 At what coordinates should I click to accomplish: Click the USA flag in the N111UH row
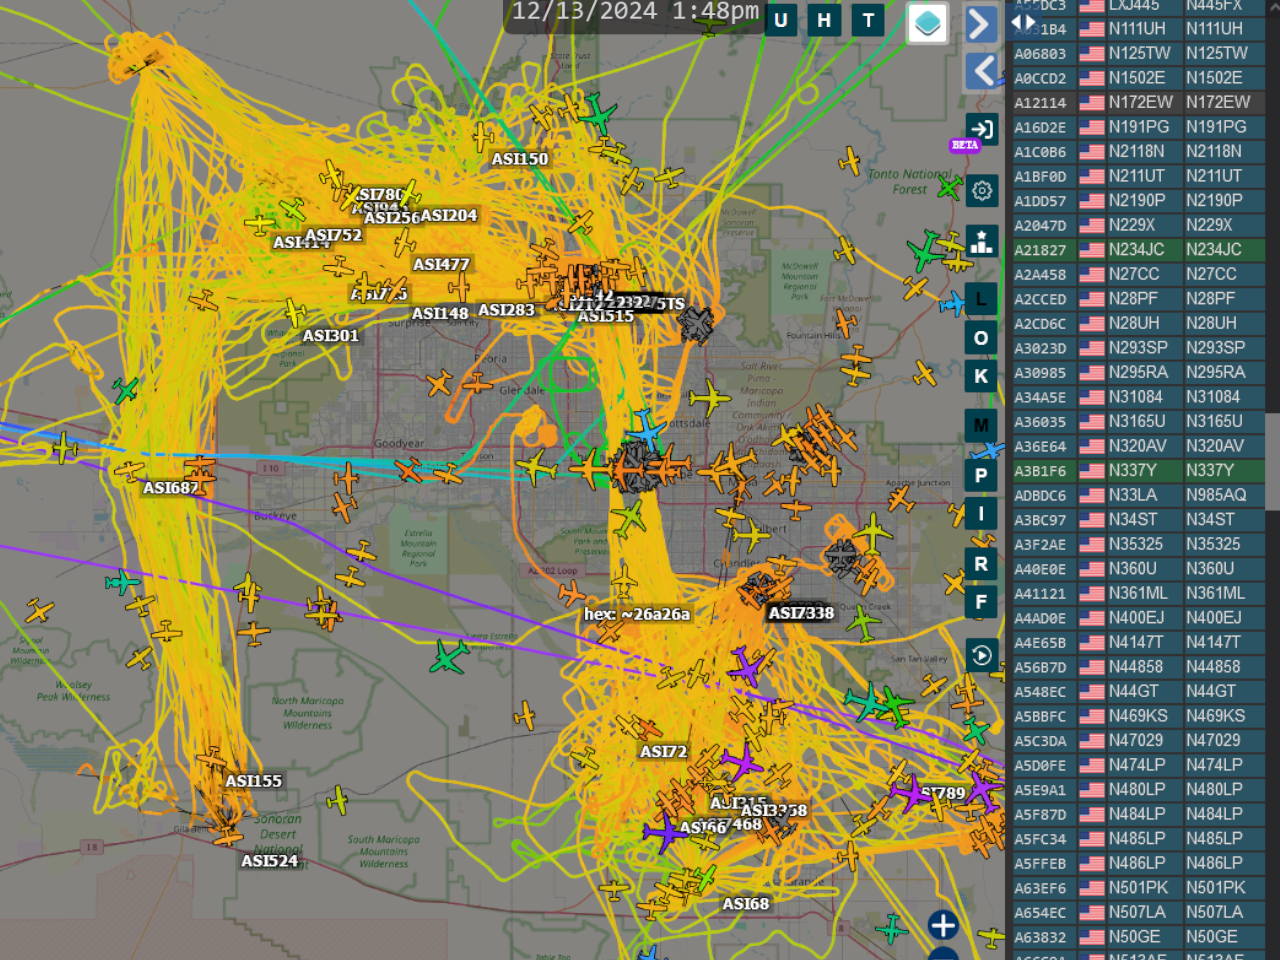pos(1092,29)
